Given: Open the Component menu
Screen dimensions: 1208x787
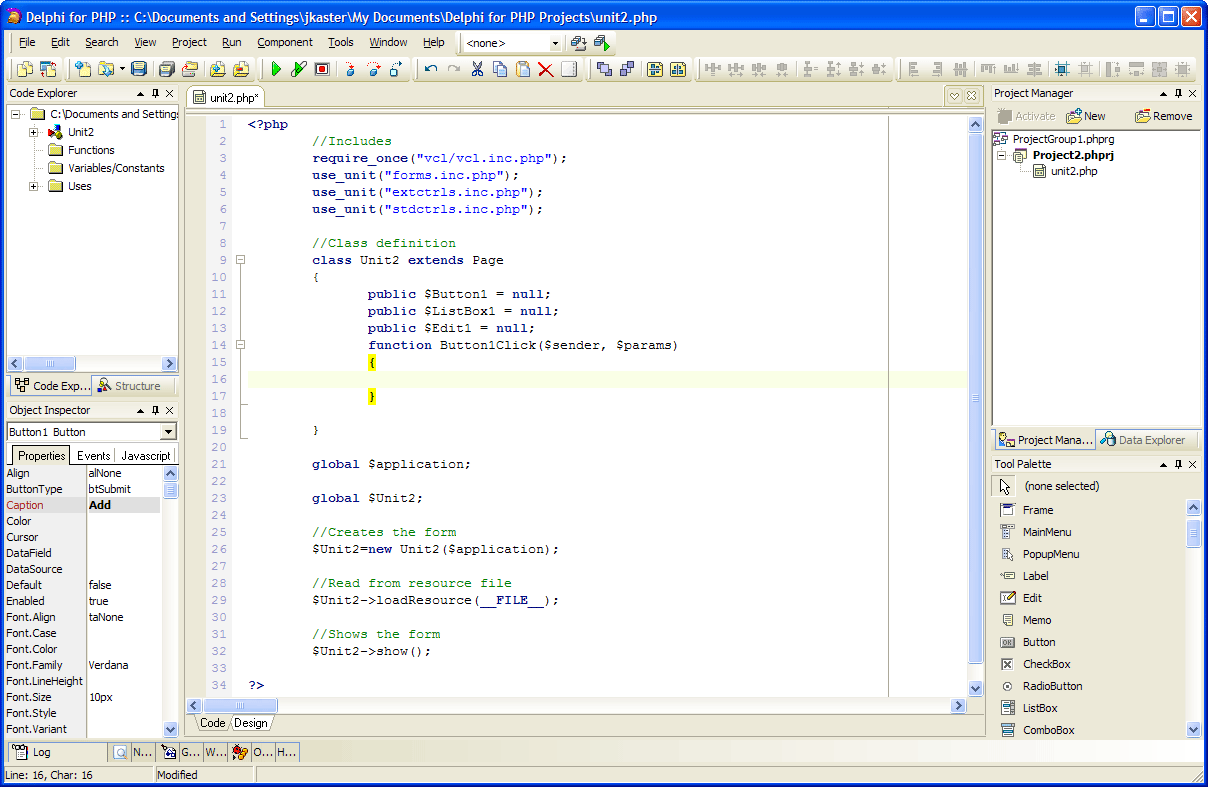Looking at the screenshot, I should coord(285,42).
